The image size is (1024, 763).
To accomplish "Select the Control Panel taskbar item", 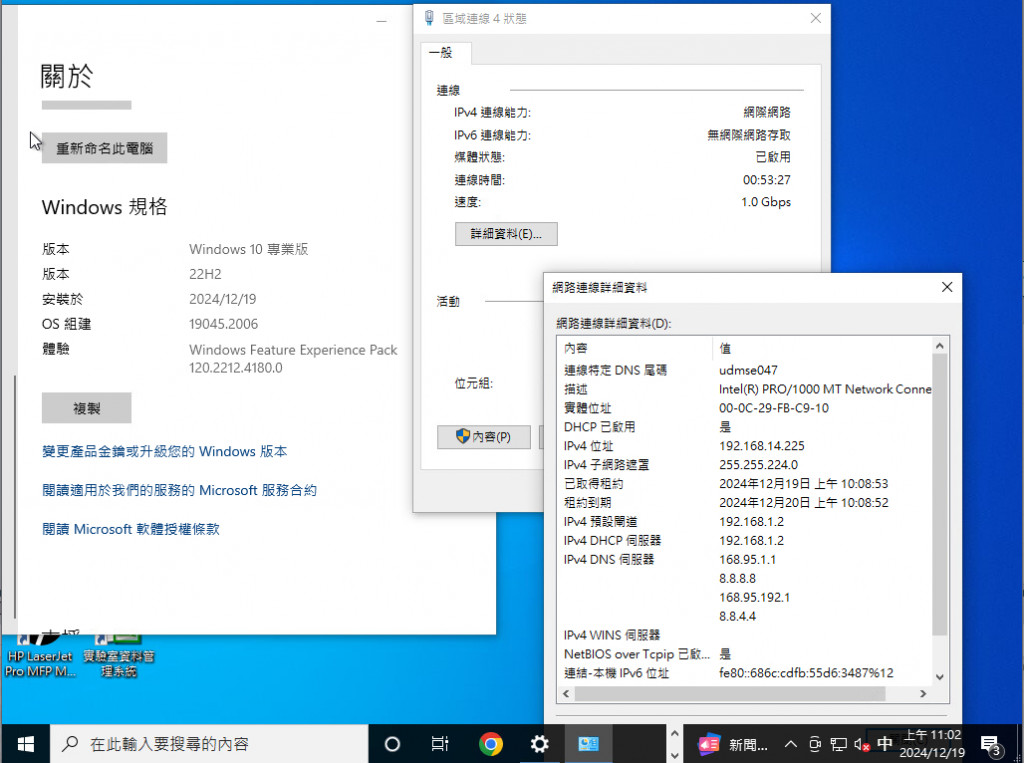I will pos(588,743).
